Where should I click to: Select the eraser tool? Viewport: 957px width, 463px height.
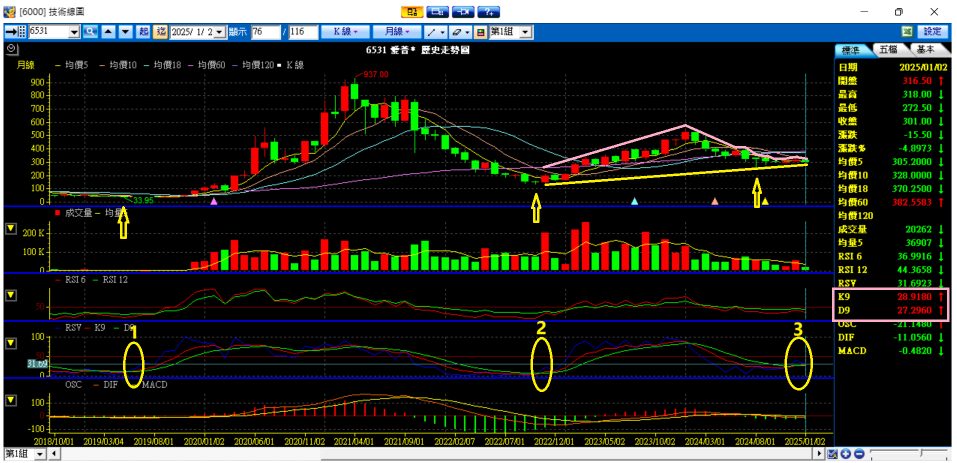coord(456,32)
